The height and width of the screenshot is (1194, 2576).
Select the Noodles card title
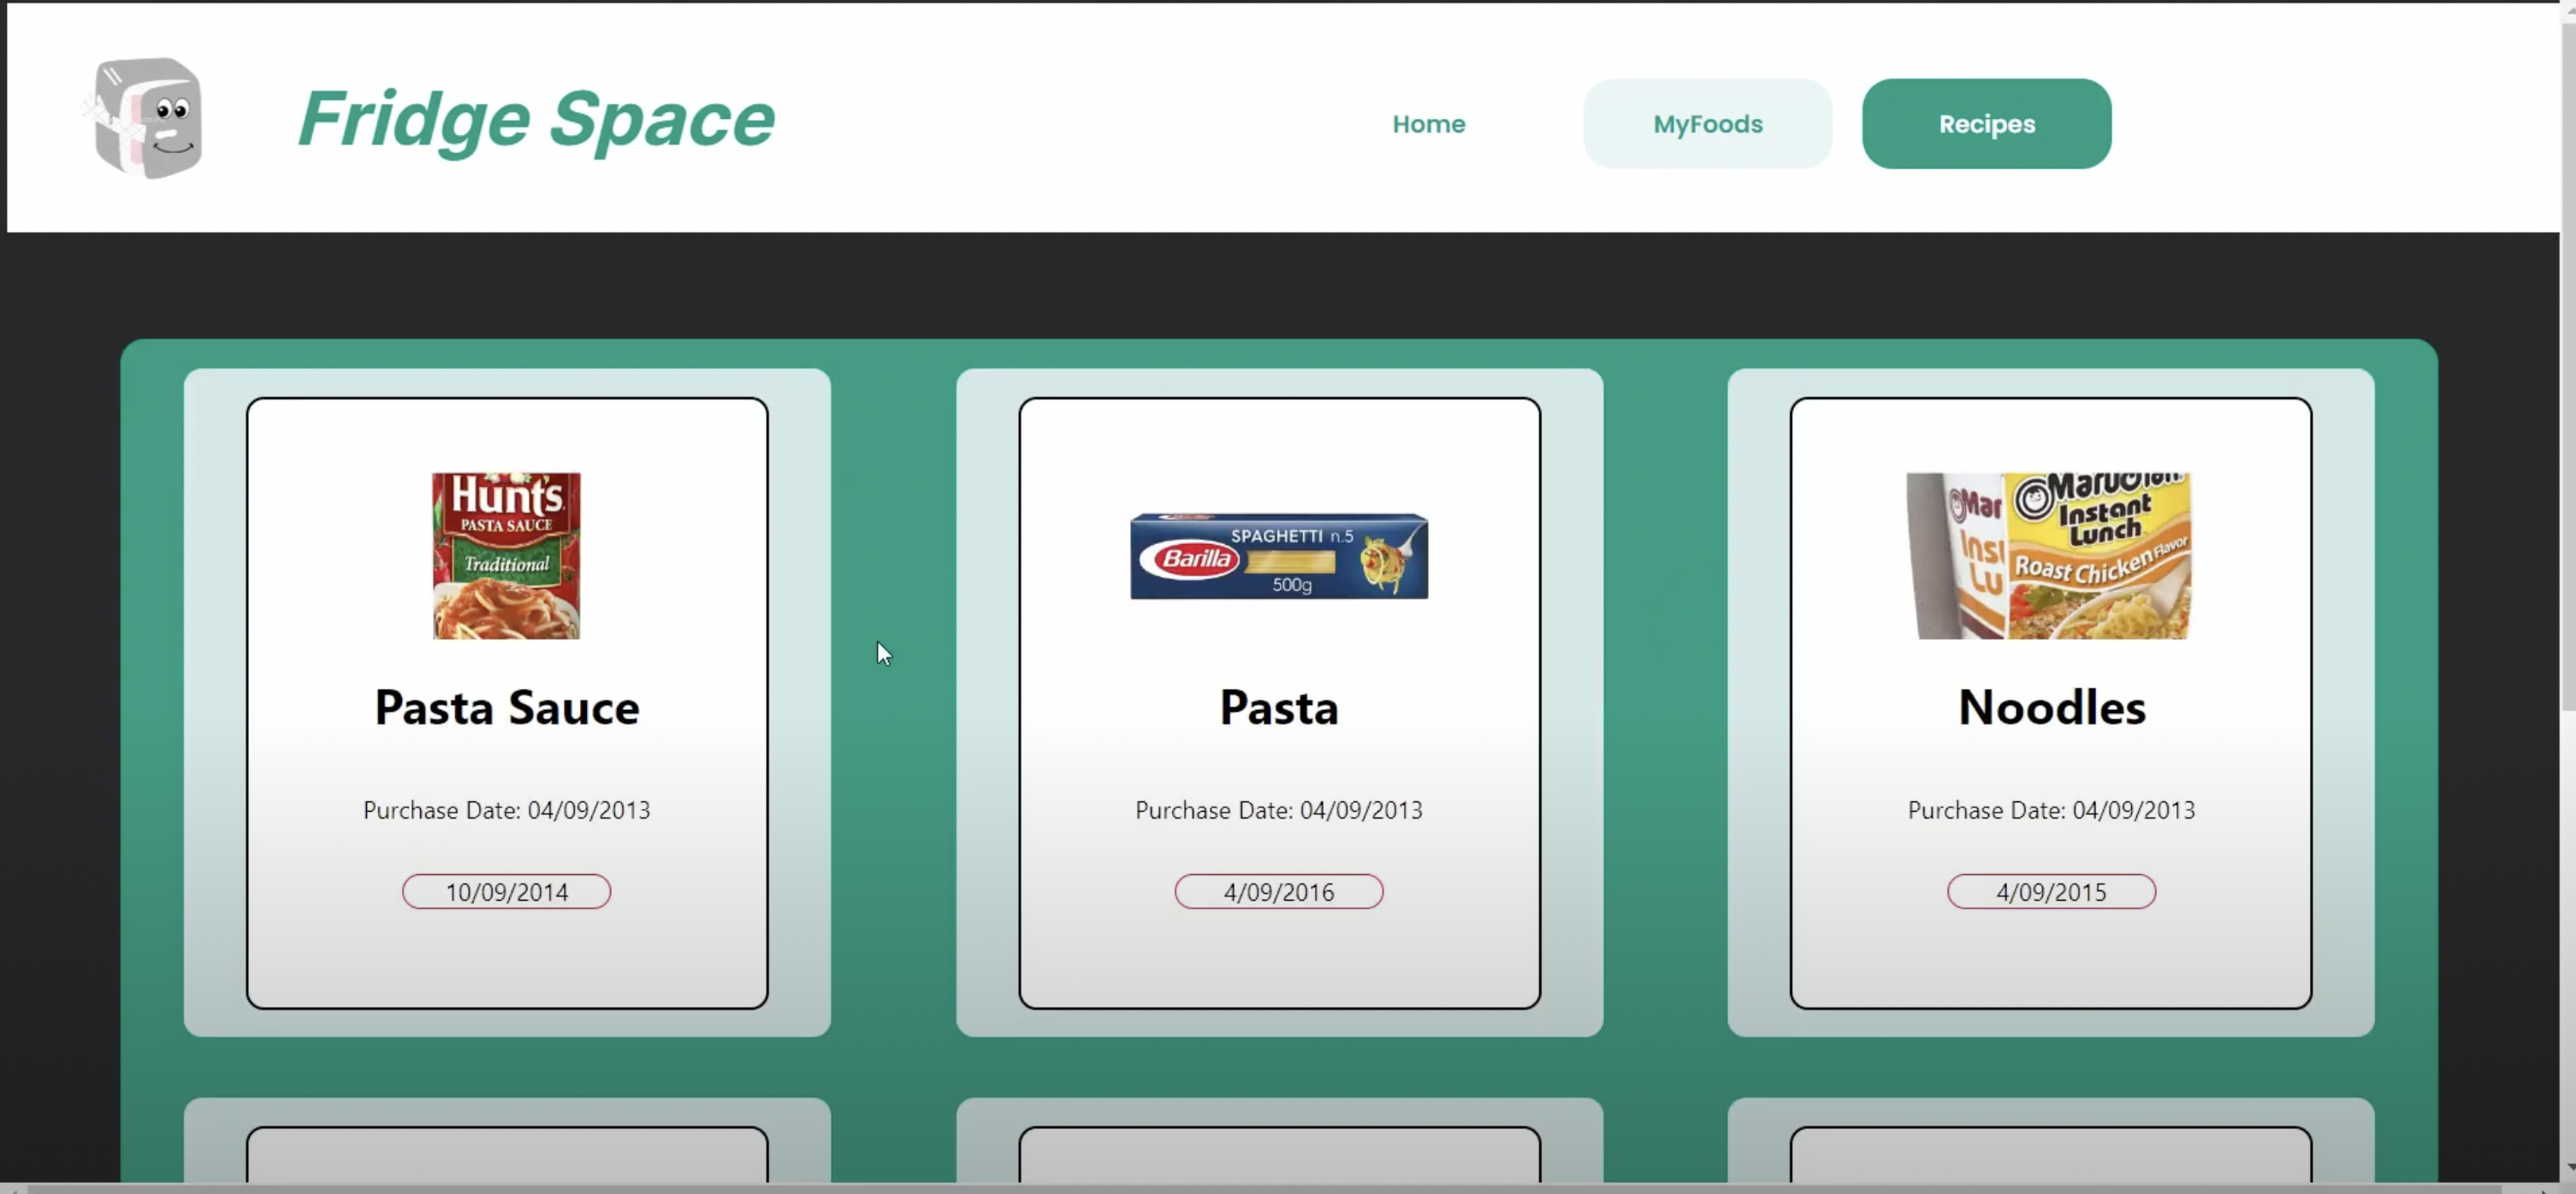[2051, 708]
